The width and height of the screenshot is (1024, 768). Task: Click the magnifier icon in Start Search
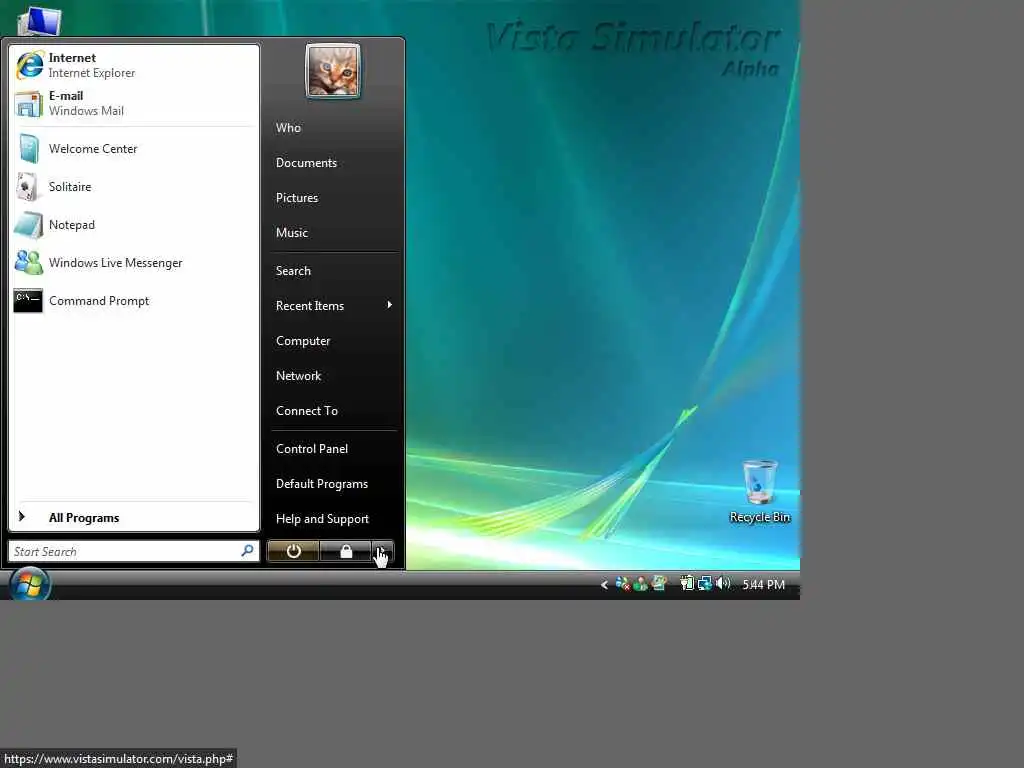[247, 551]
